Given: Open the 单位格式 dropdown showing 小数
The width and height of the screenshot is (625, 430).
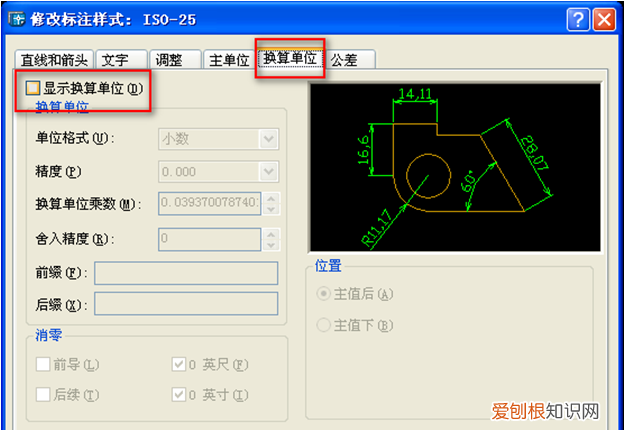Looking at the screenshot, I should pos(218,139).
